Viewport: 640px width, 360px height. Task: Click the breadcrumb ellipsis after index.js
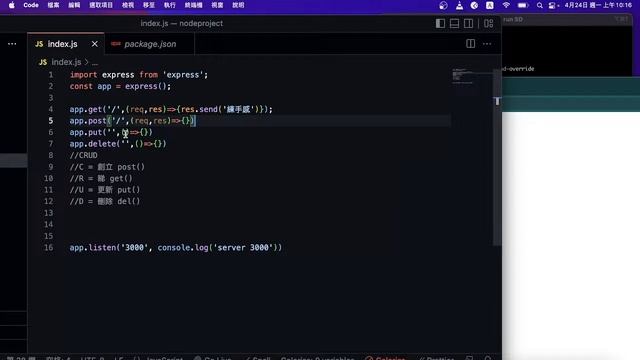[95, 62]
